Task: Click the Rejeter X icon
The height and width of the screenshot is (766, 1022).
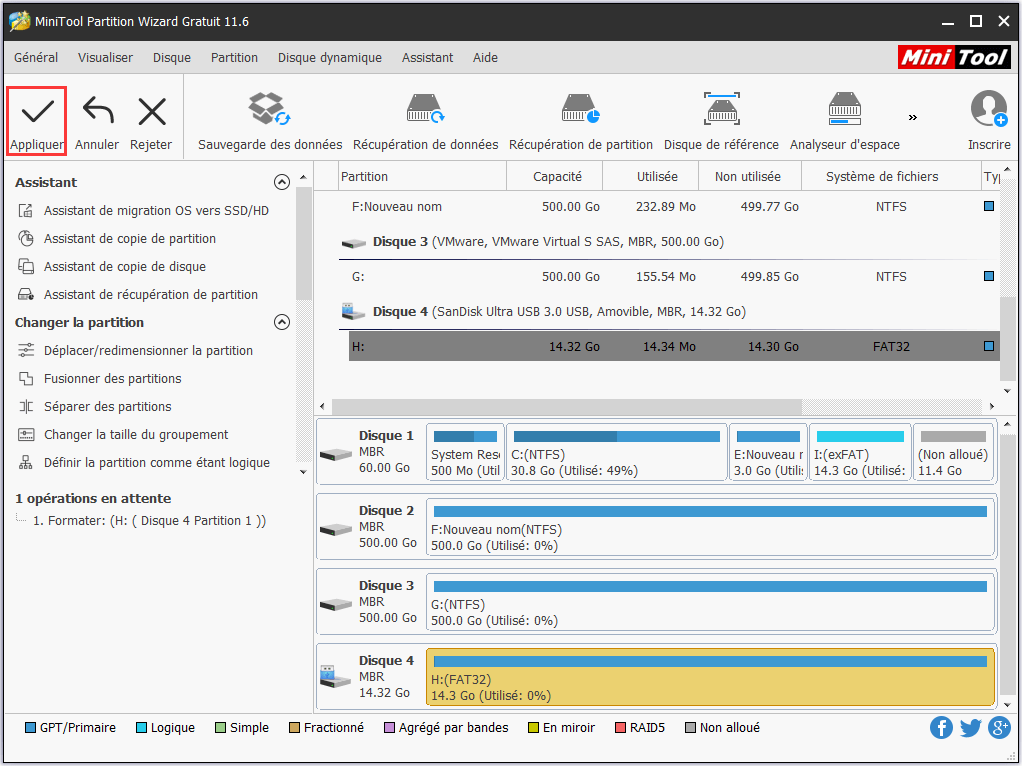Action: coord(151,111)
